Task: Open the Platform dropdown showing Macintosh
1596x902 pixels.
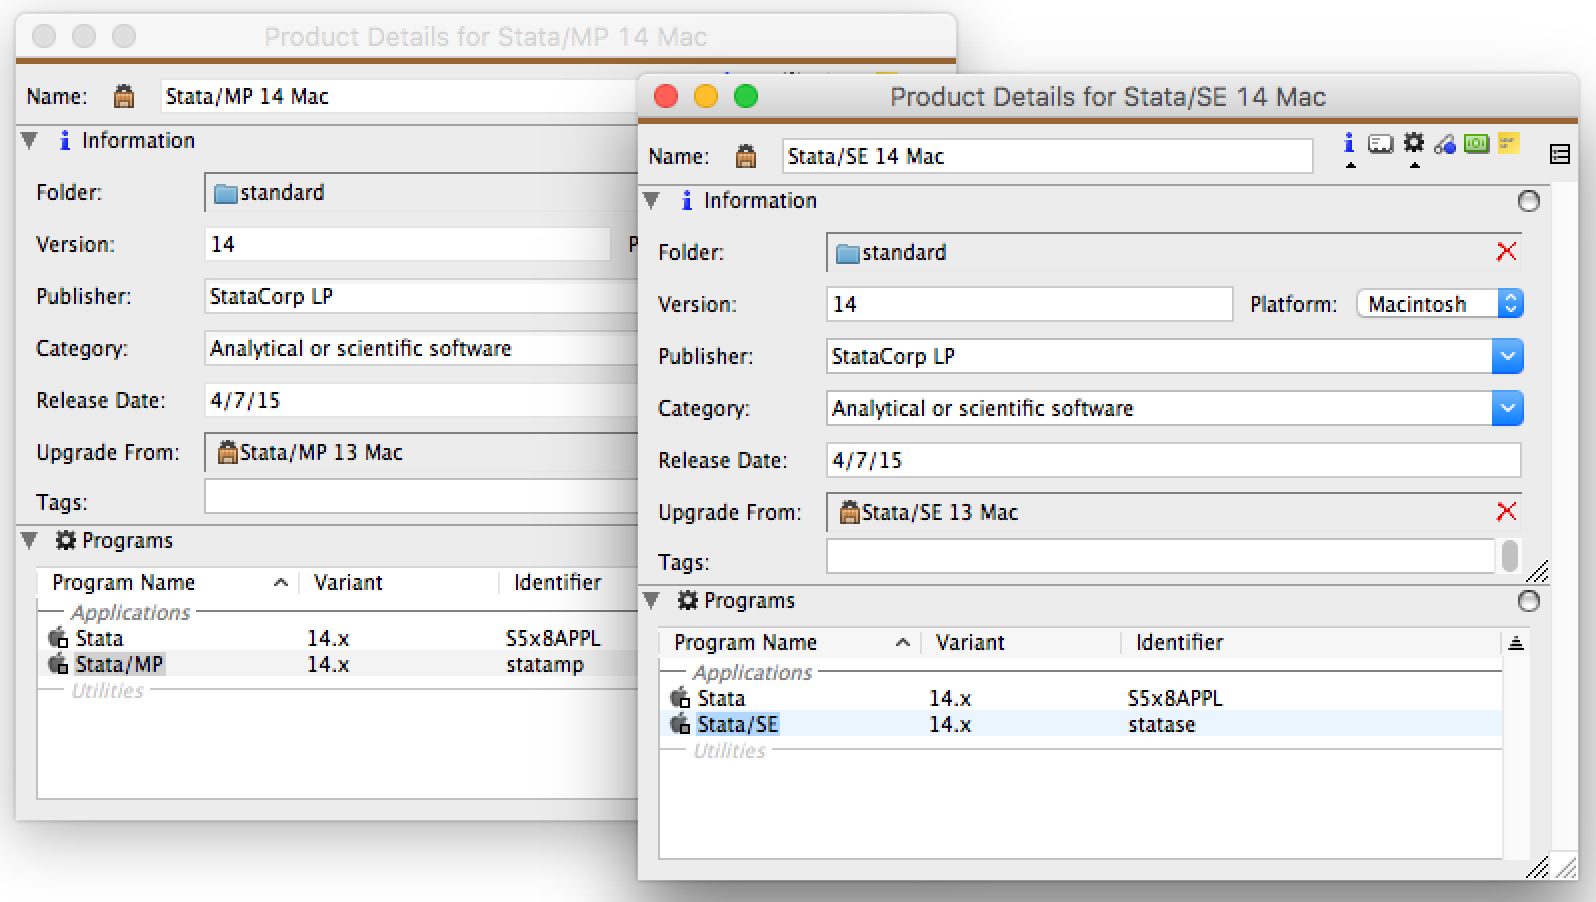Action: coord(1440,304)
